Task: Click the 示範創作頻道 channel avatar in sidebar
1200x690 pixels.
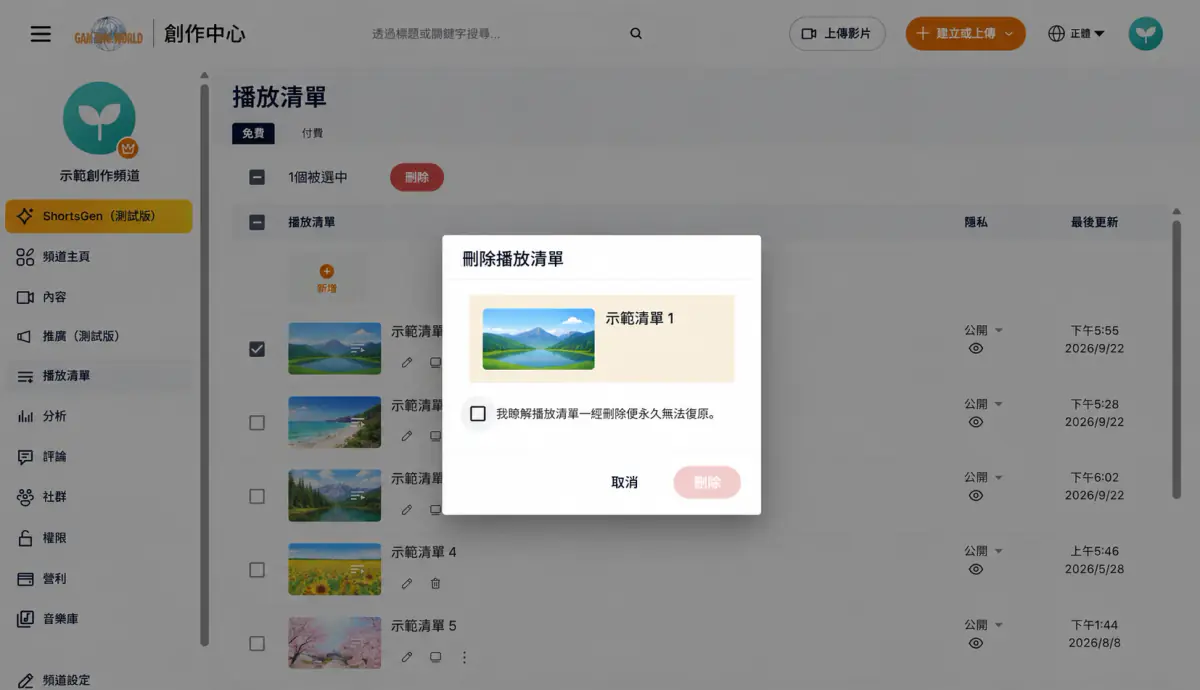Action: coord(99,118)
